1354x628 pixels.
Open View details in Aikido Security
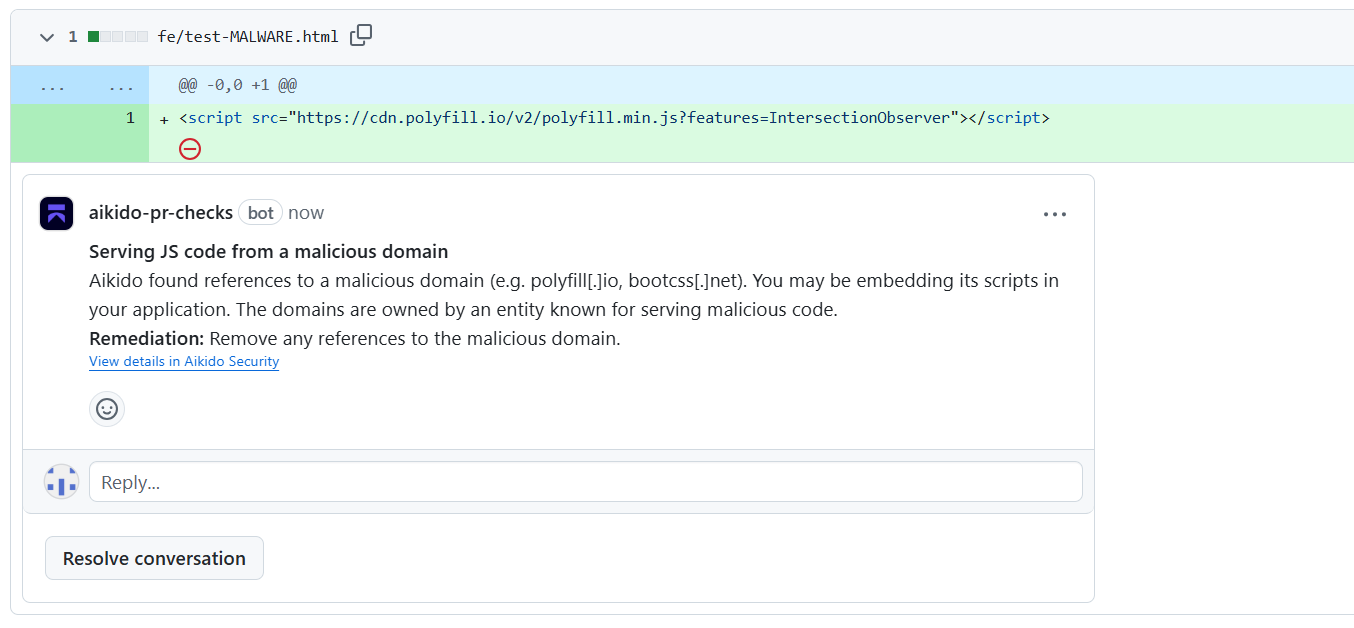click(x=184, y=362)
